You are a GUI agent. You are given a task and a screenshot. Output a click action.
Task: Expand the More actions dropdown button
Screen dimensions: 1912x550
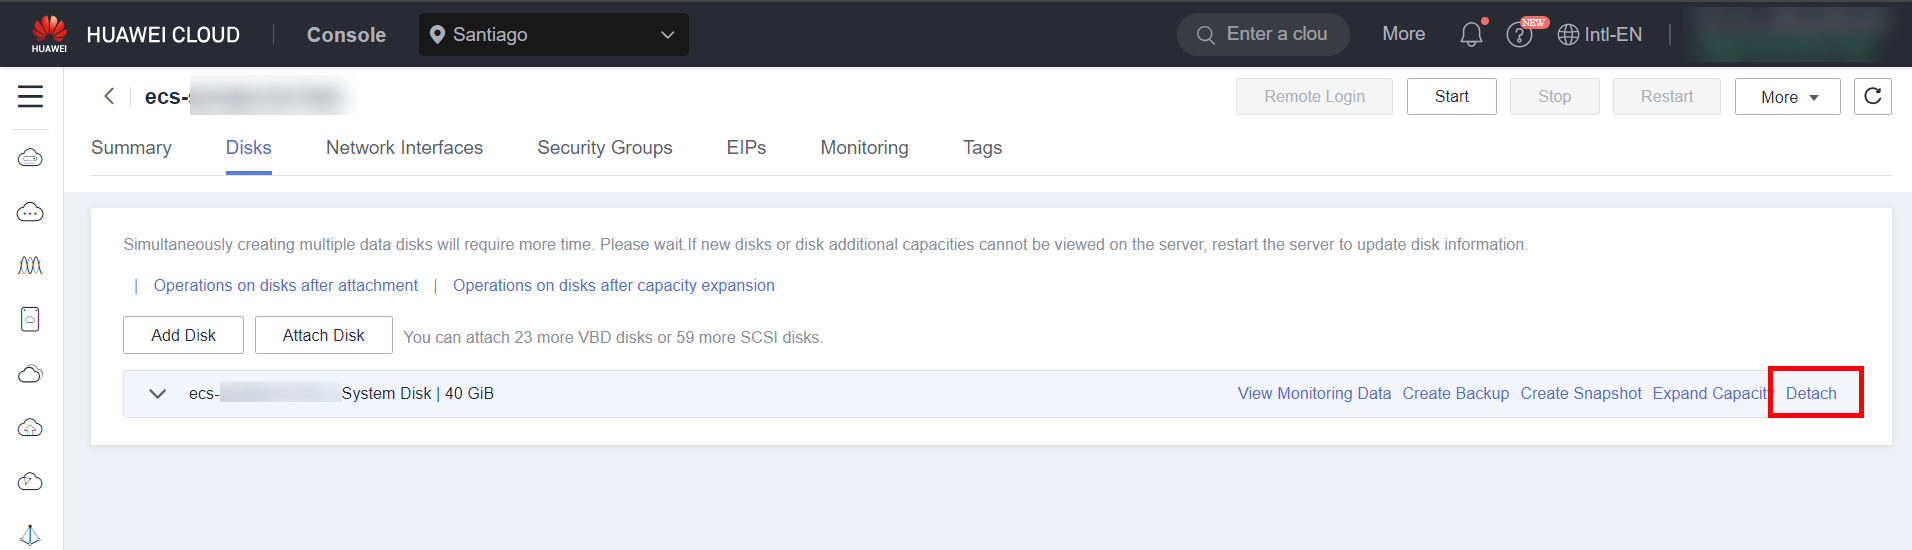(1787, 97)
